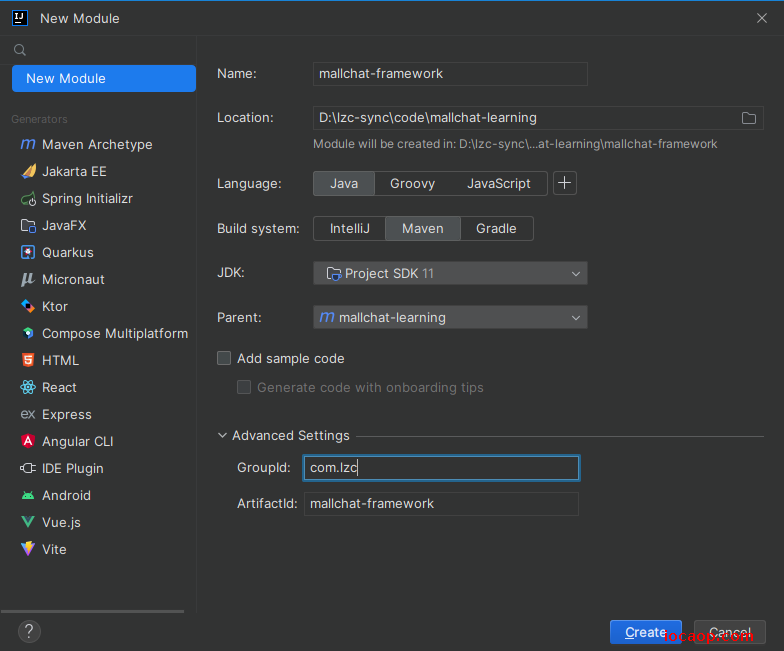The width and height of the screenshot is (784, 651).
Task: Choose IntelliJ build system
Action: 350,228
